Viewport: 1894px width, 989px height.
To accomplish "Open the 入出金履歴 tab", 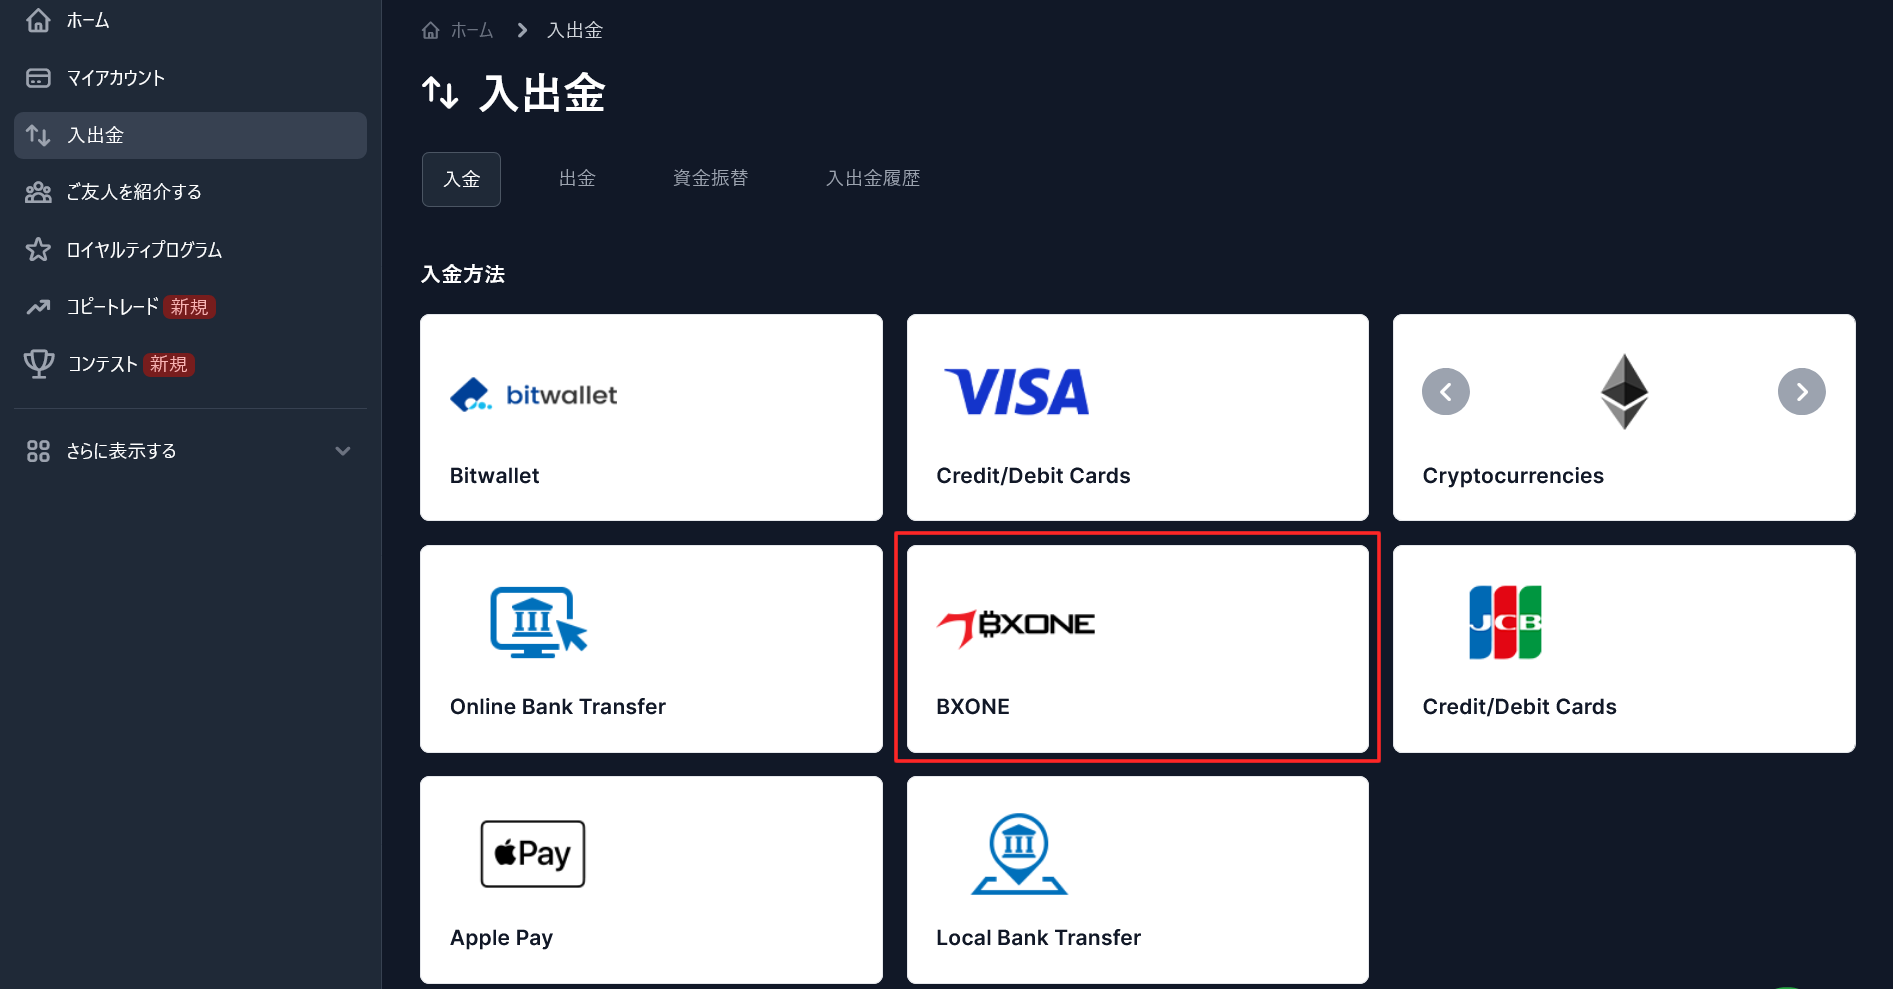I will click(873, 179).
